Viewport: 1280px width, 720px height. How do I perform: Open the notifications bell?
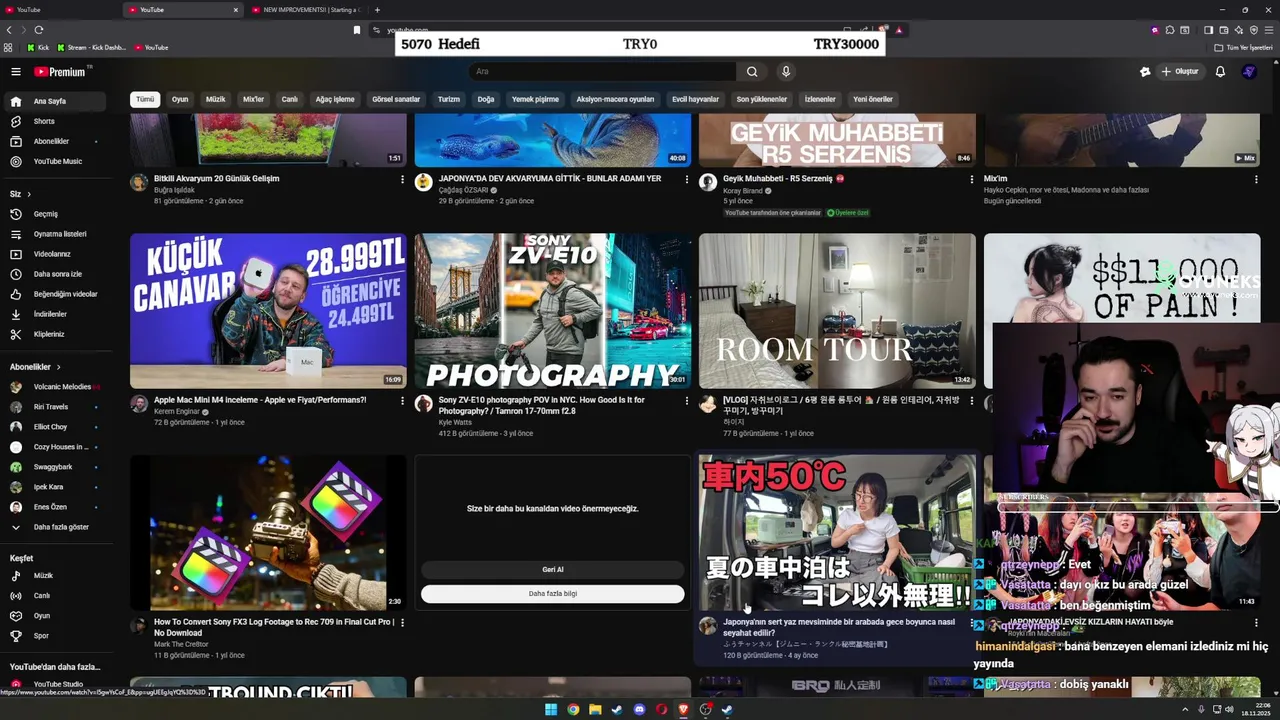[1220, 71]
